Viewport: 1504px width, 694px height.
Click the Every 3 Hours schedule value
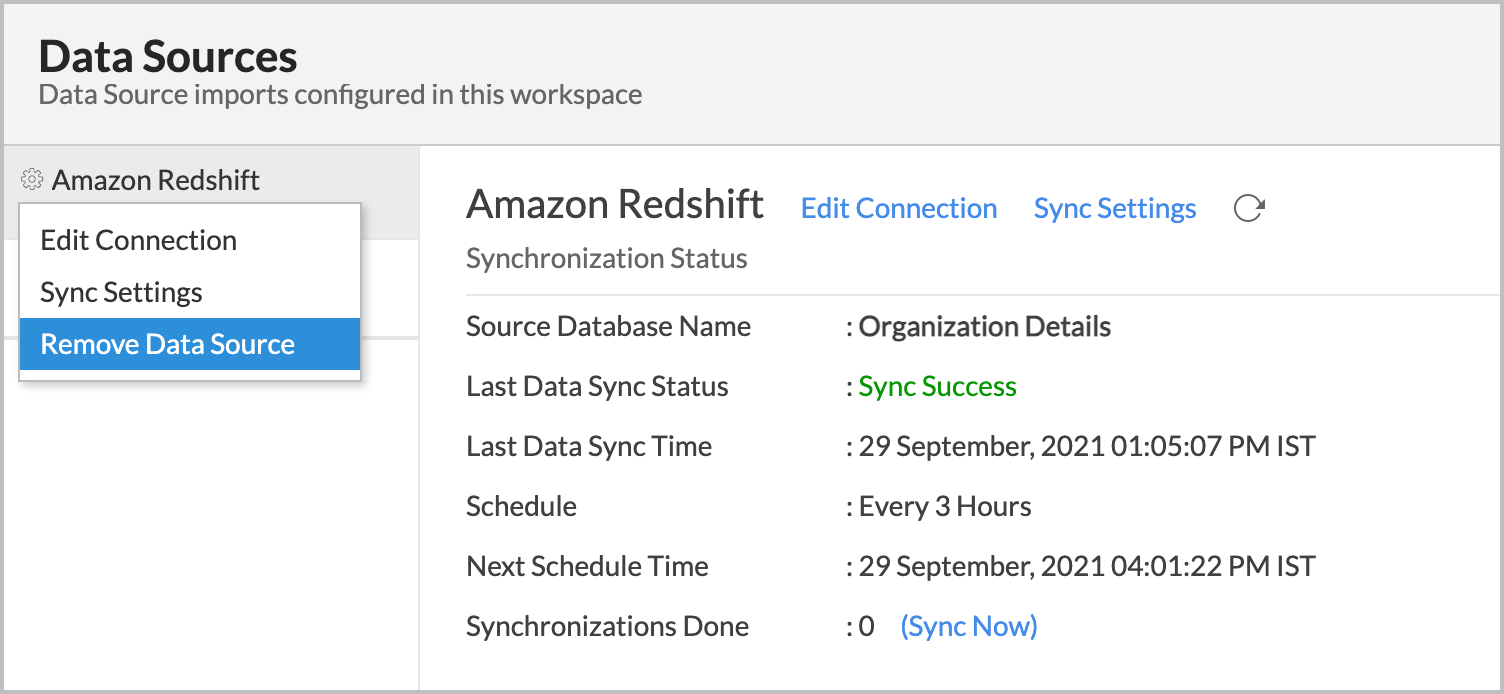click(945, 506)
